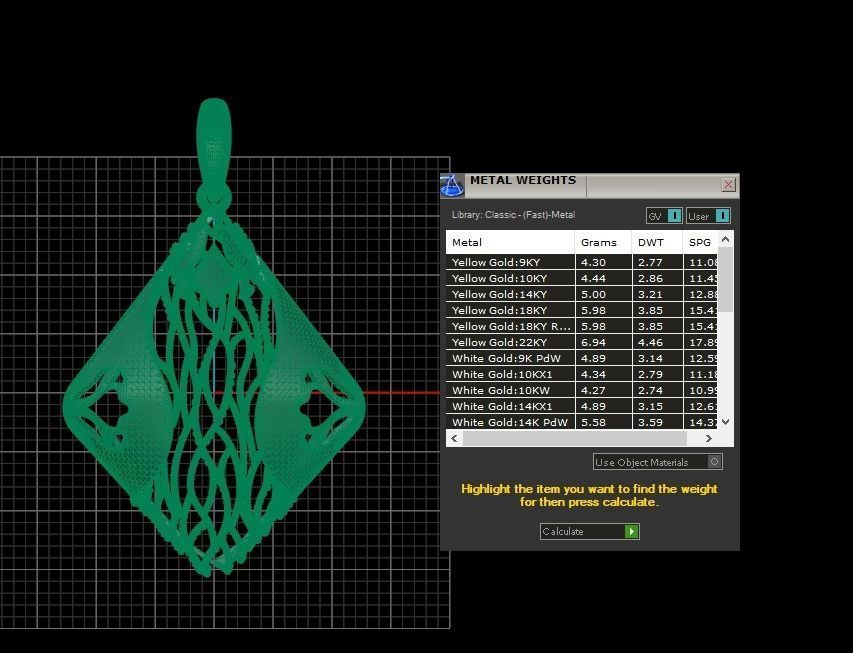Sort by the DWT column header

tap(657, 242)
